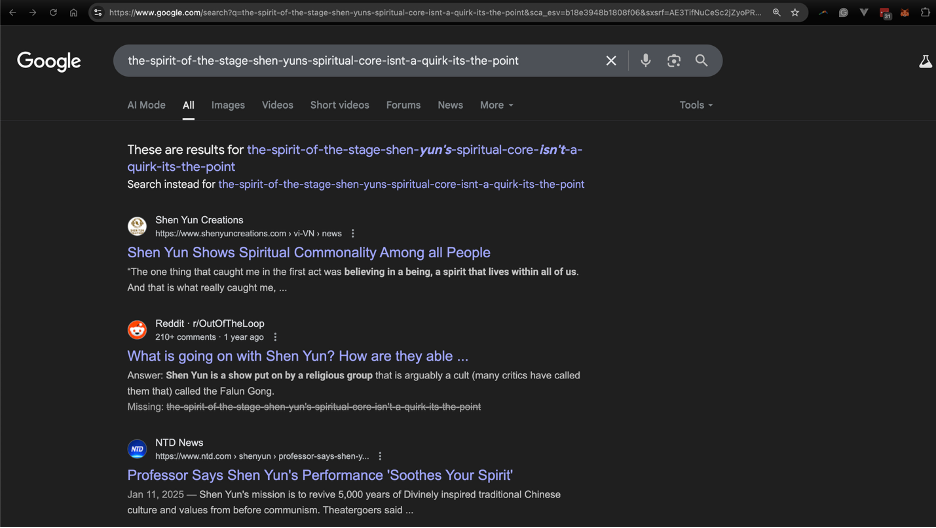Click 'Reddit · r/OutOfTheLoop' source label
The image size is (936, 528).
pyautogui.click(x=210, y=323)
